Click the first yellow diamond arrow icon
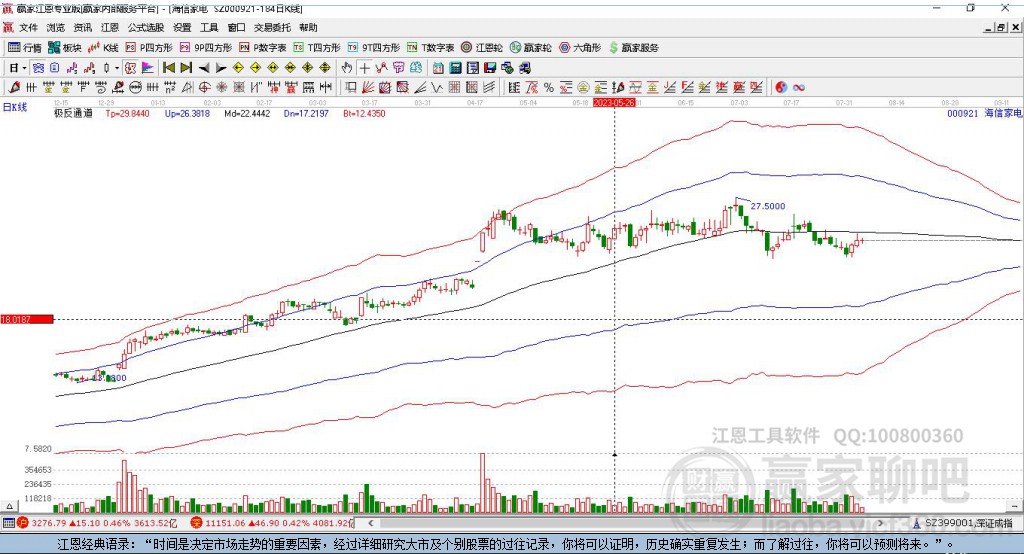The height and width of the screenshot is (554, 1024). 238,68
